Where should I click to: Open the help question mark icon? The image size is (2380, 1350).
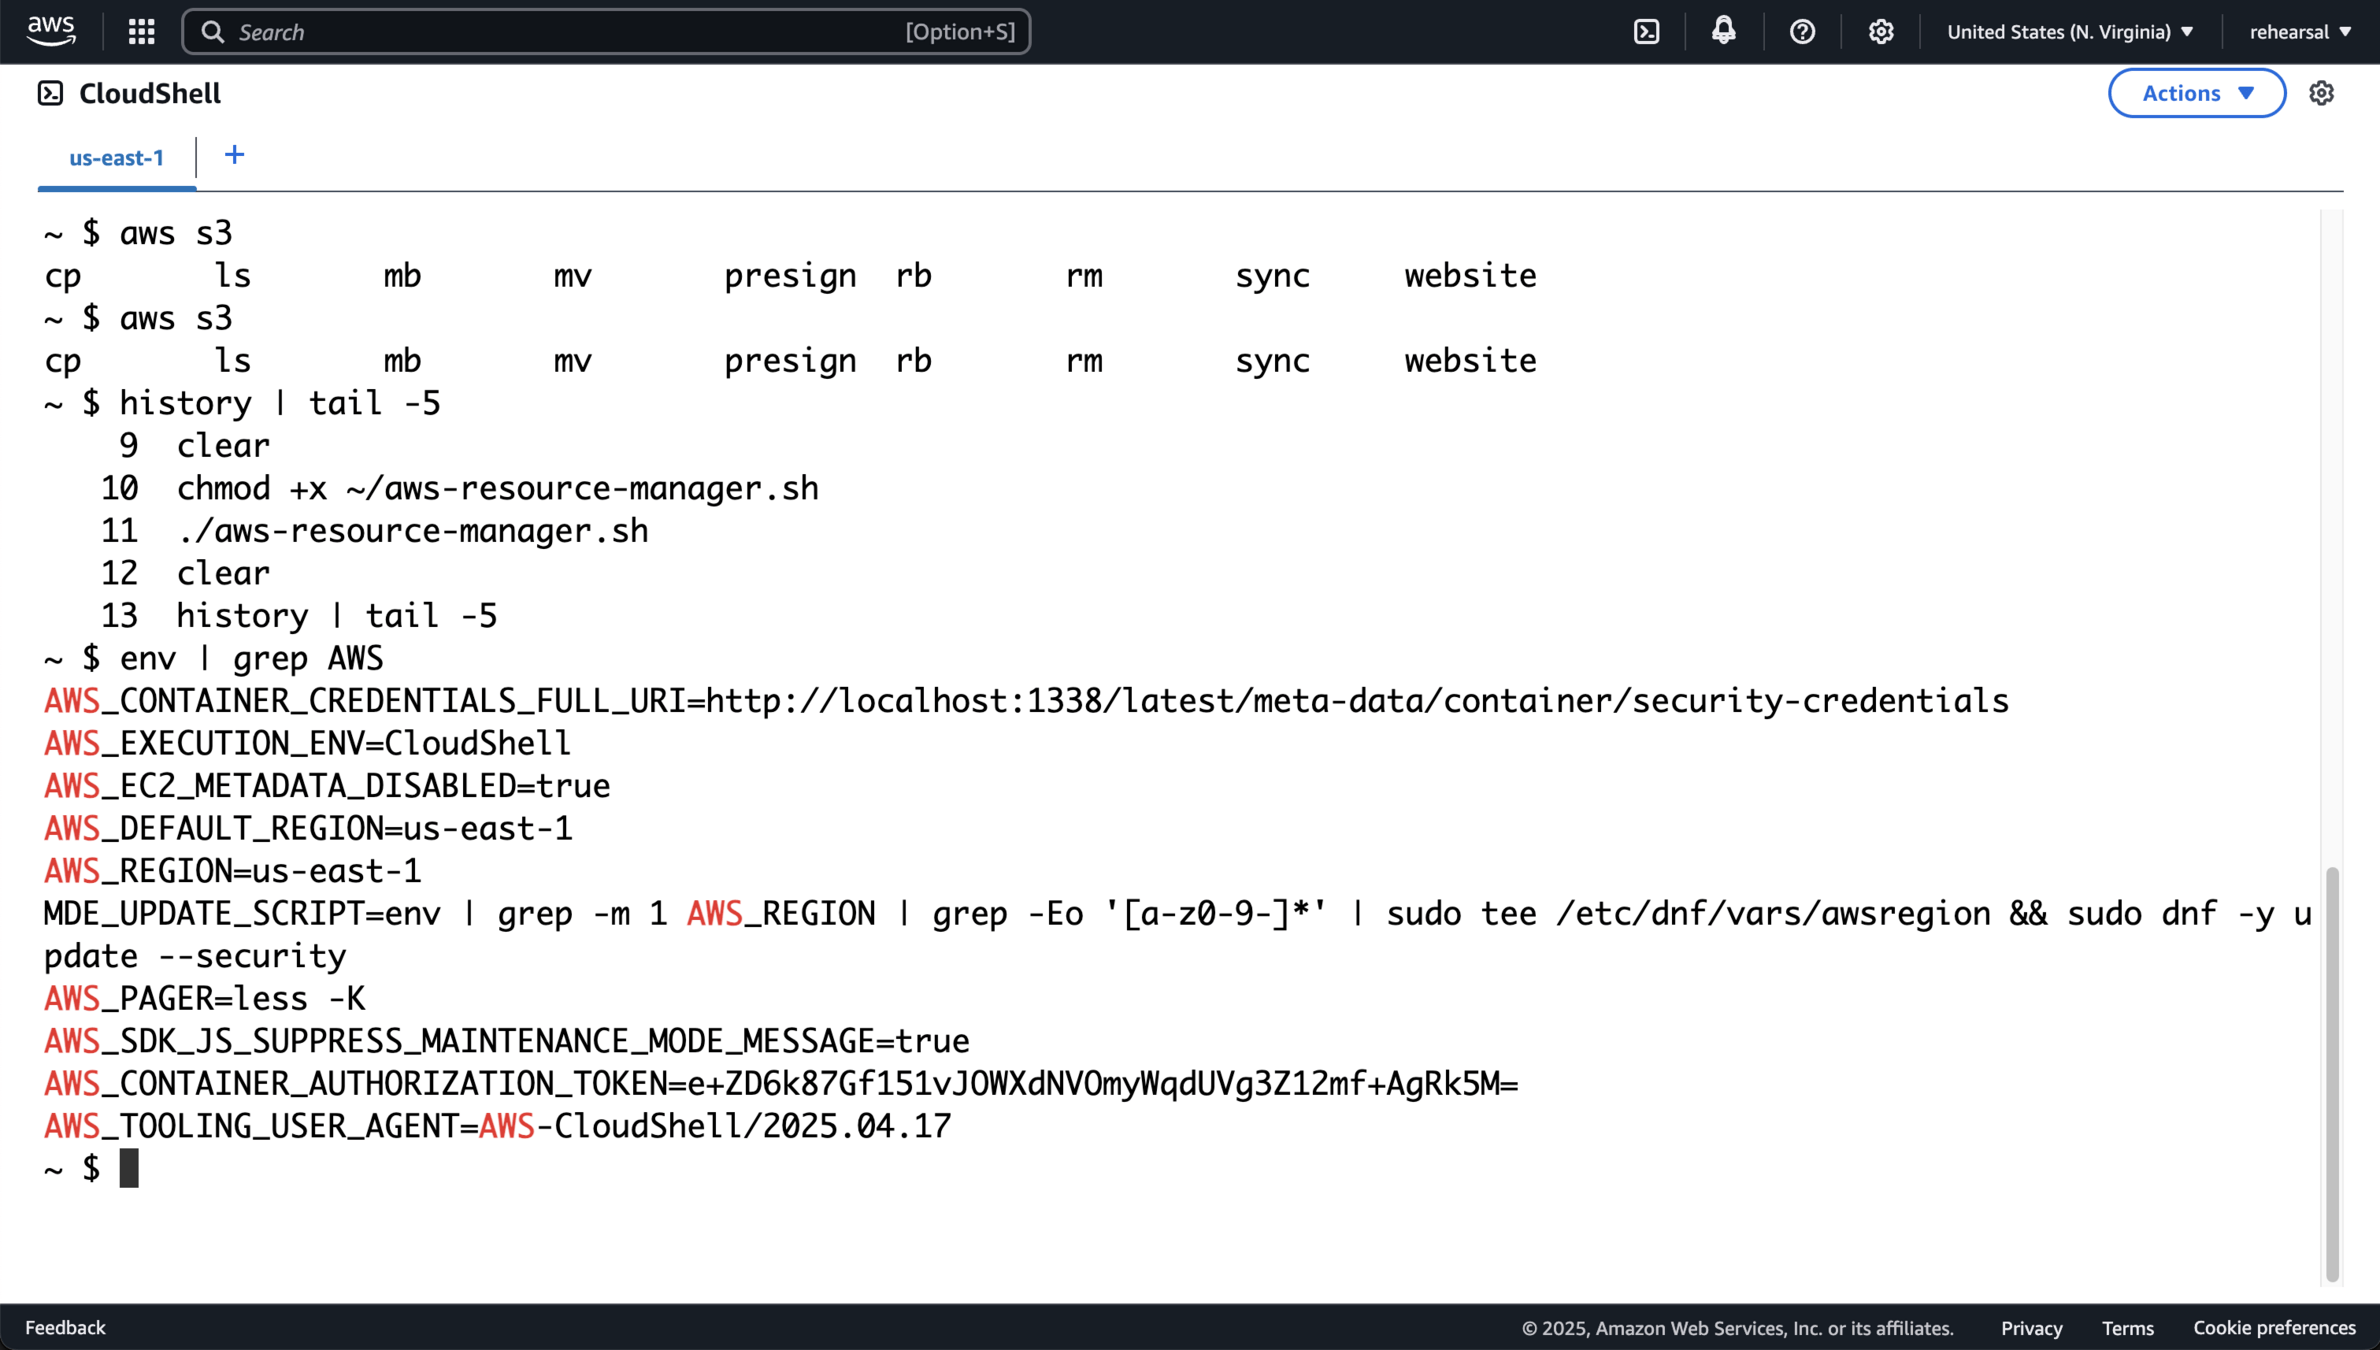coord(1802,32)
